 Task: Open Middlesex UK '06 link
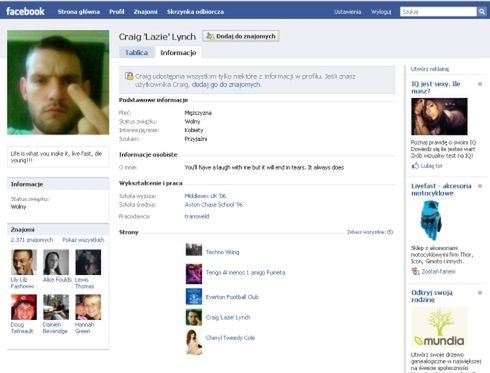click(205, 196)
